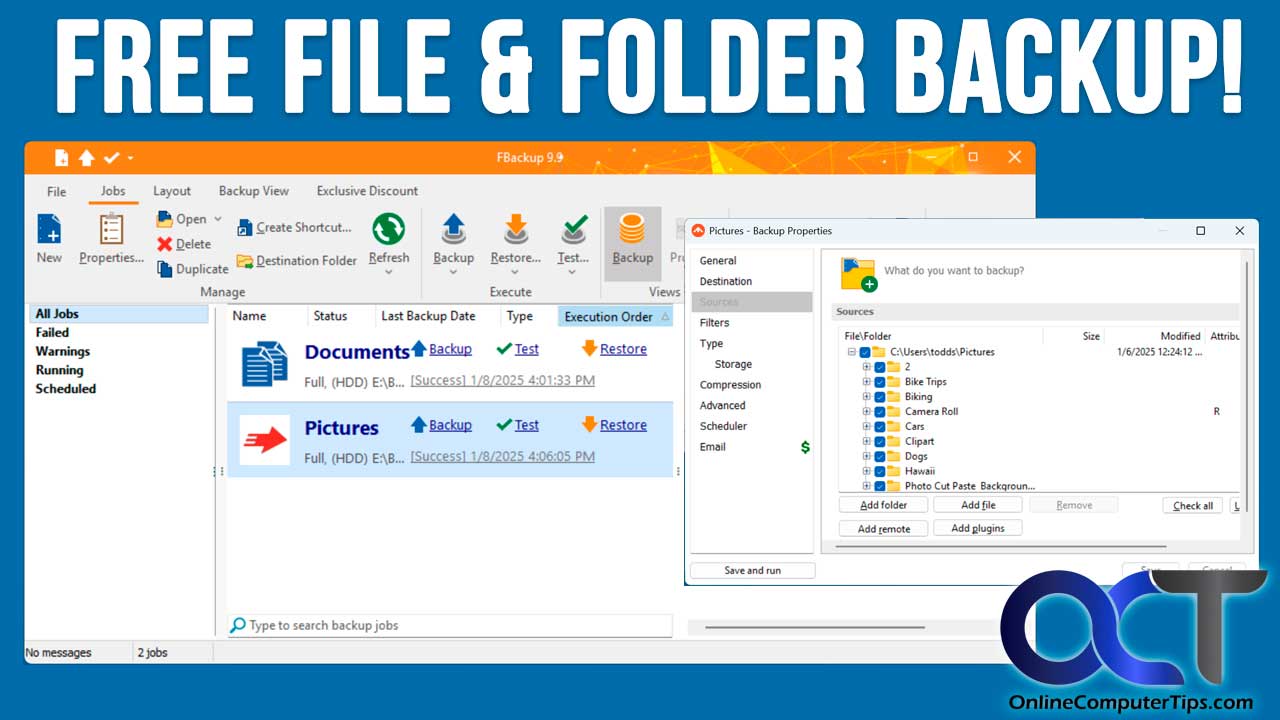The image size is (1280, 720).
Task: Click the green Refresh icon
Action: coord(388,229)
